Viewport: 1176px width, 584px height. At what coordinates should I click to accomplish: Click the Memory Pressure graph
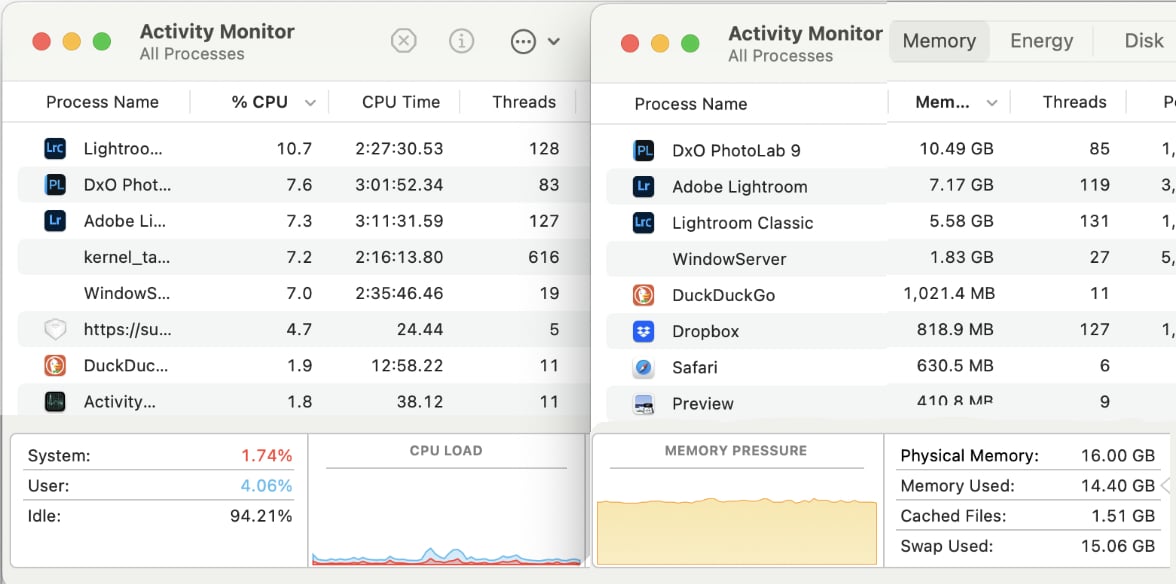[x=736, y=530]
